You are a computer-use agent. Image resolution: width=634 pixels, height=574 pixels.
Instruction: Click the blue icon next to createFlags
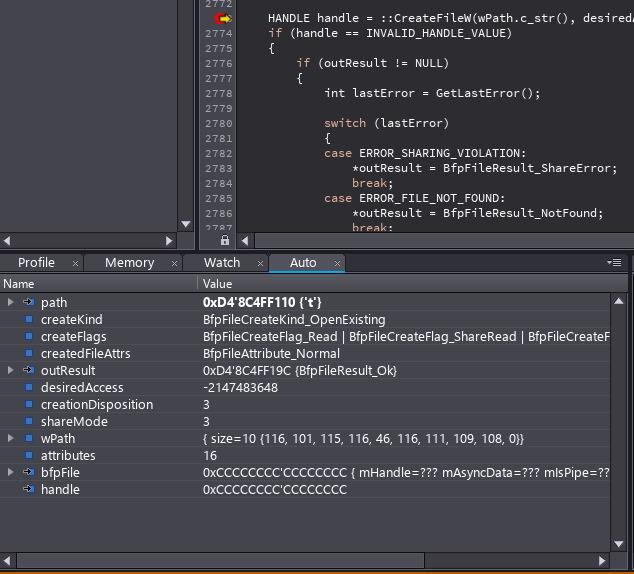click(29, 336)
